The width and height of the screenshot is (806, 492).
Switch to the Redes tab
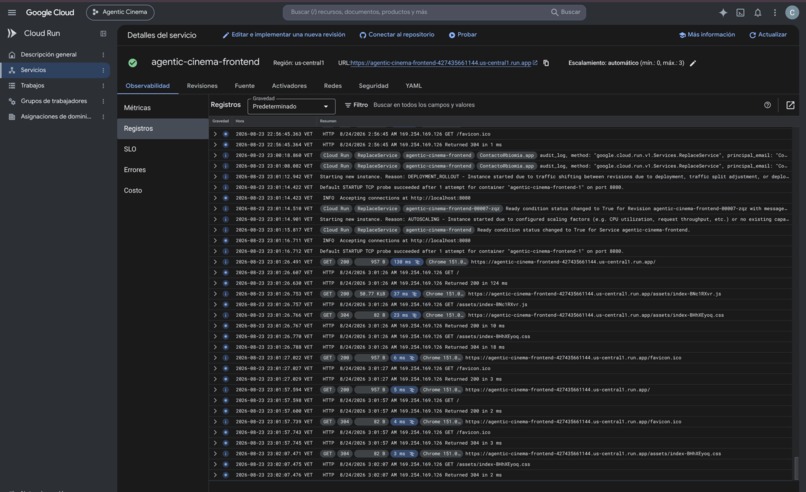pyautogui.click(x=333, y=86)
